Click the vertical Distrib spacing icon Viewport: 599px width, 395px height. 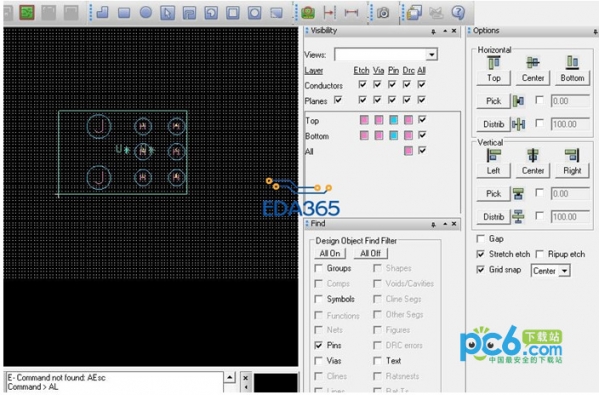click(518, 217)
